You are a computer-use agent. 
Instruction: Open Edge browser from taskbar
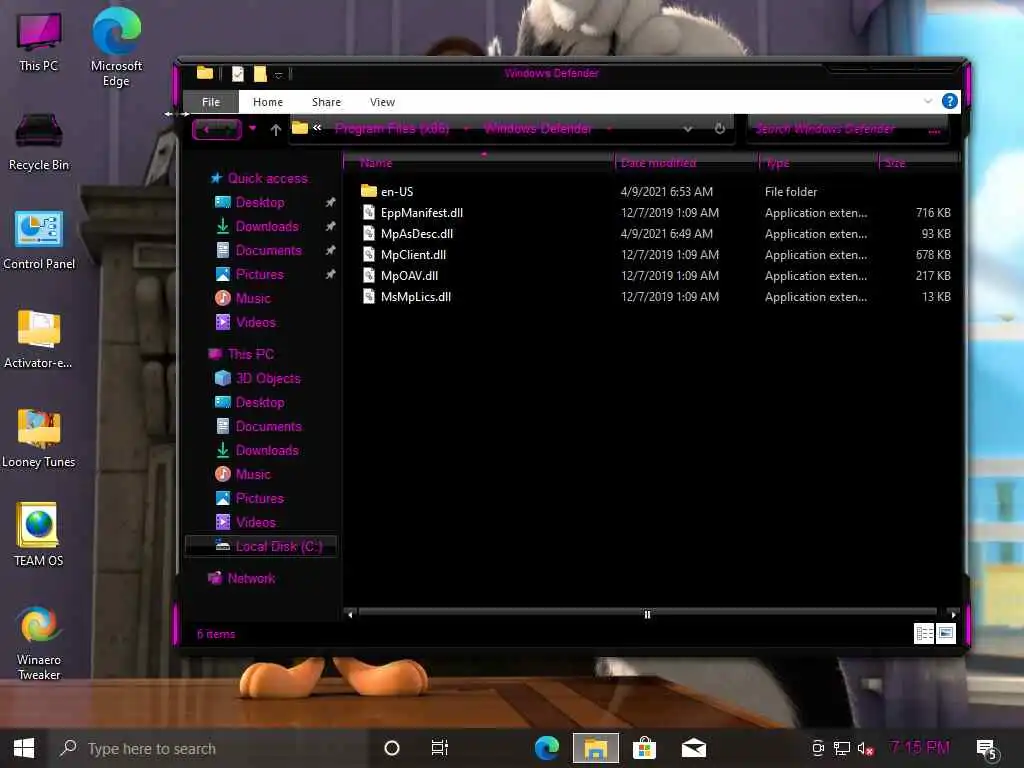click(547, 748)
